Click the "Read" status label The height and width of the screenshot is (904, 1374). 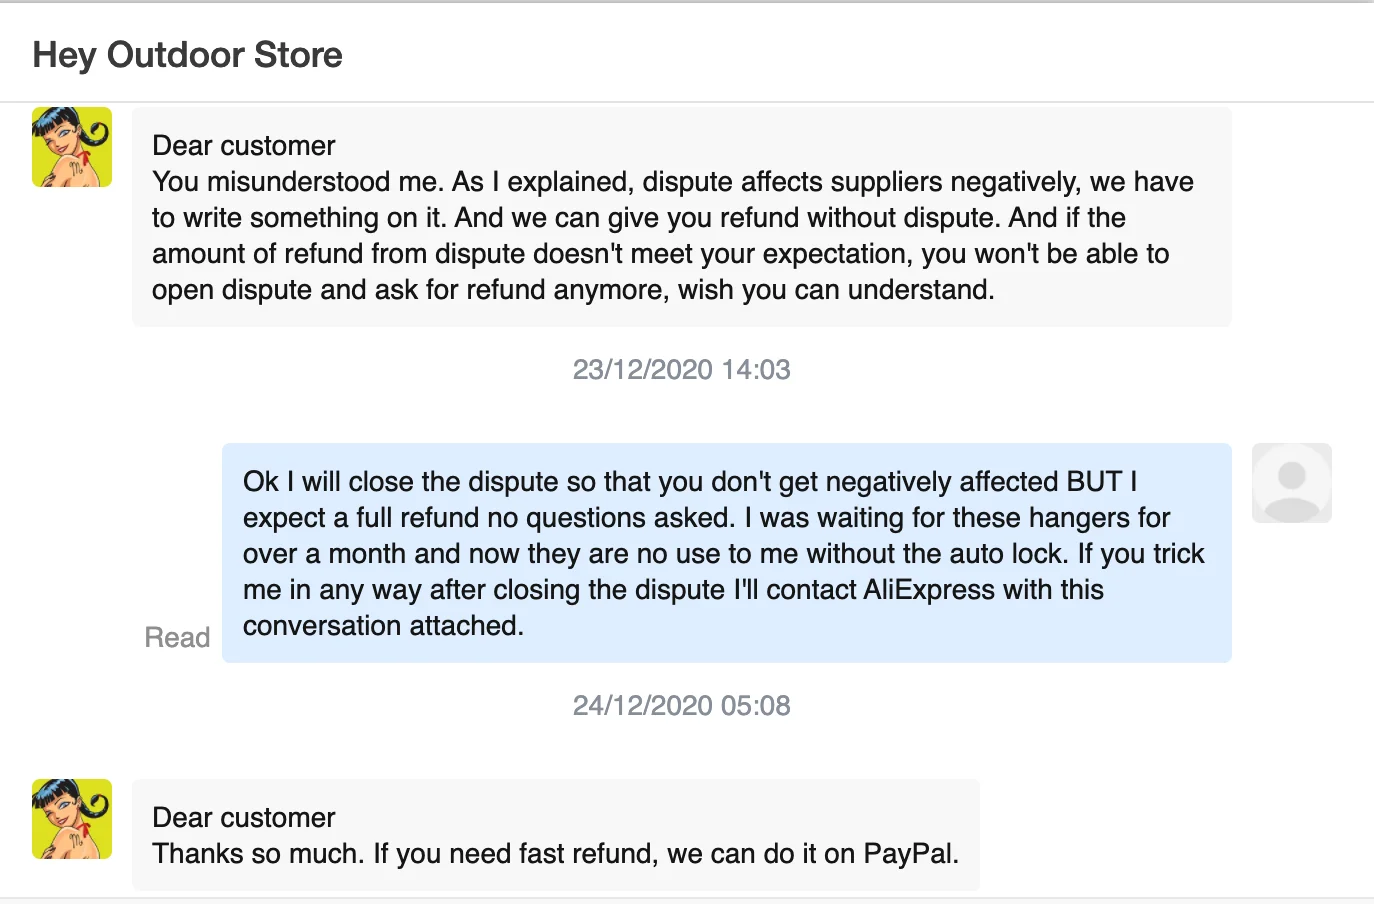(x=177, y=638)
